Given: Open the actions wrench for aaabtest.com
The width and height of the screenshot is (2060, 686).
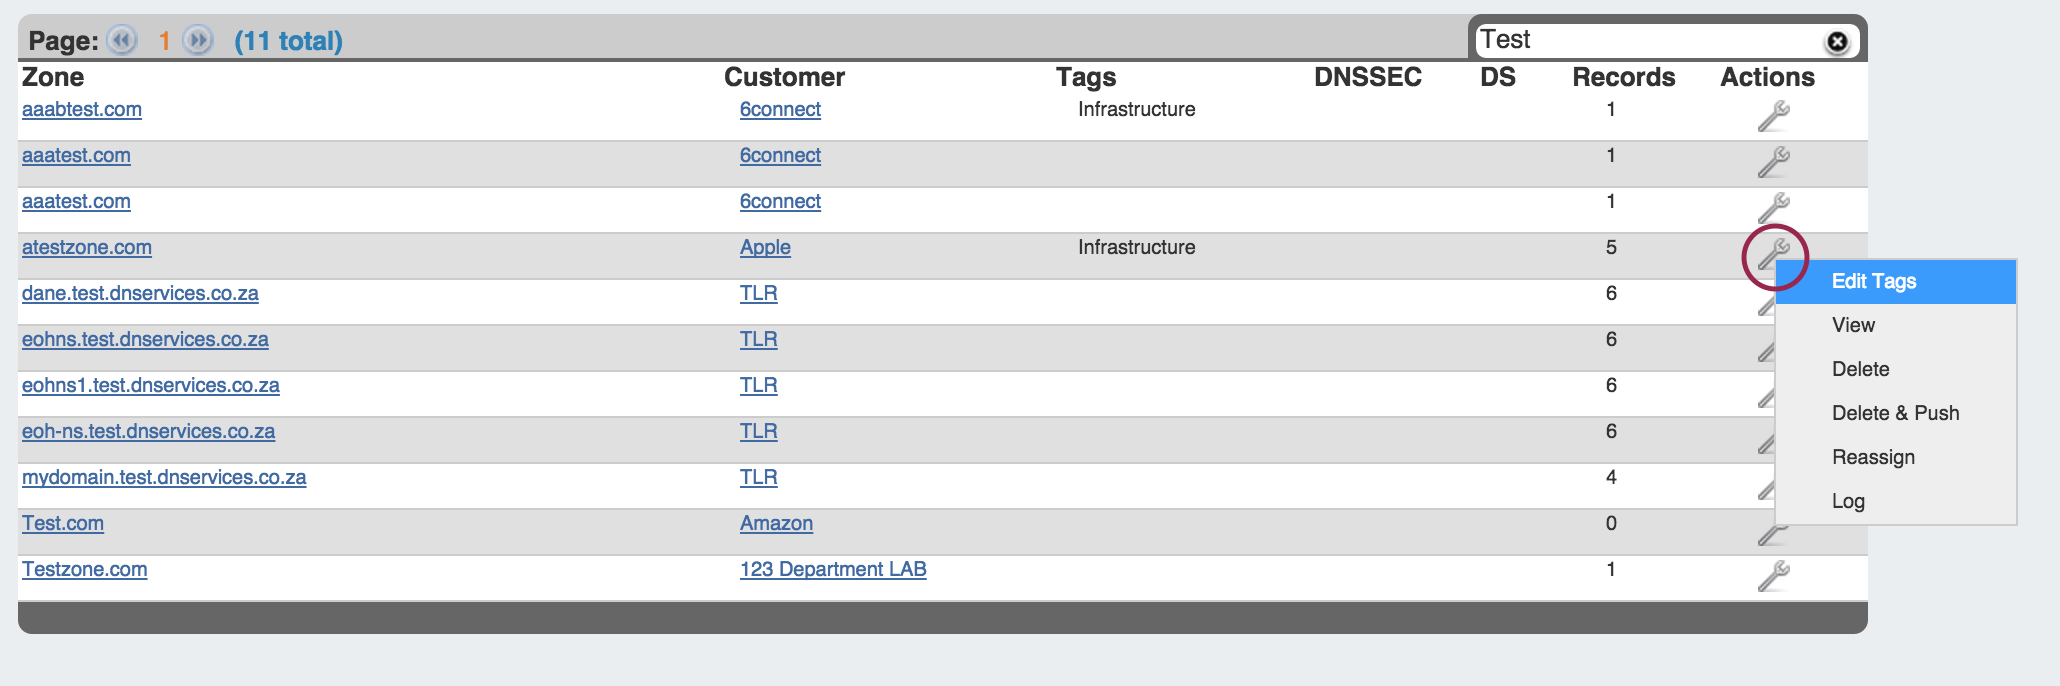Looking at the screenshot, I should click(1773, 116).
